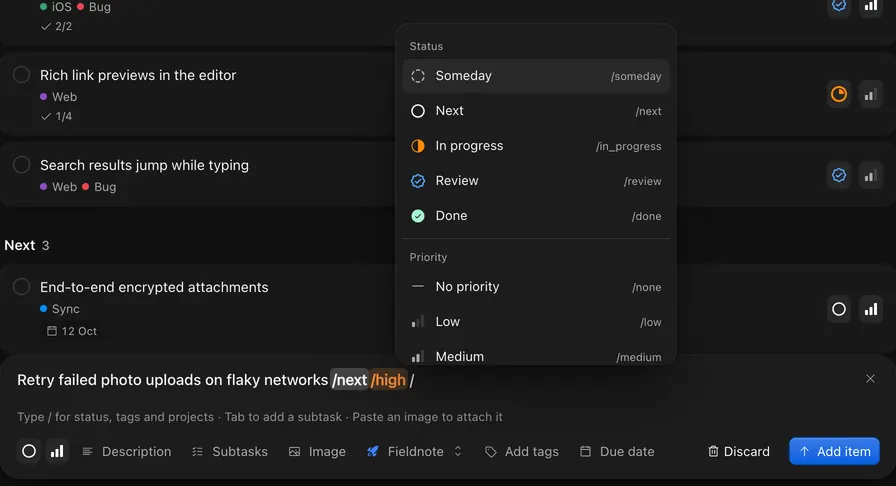Screen dimensions: 896x486
Task: Click the Sync project label
Action: click(x=60, y=309)
